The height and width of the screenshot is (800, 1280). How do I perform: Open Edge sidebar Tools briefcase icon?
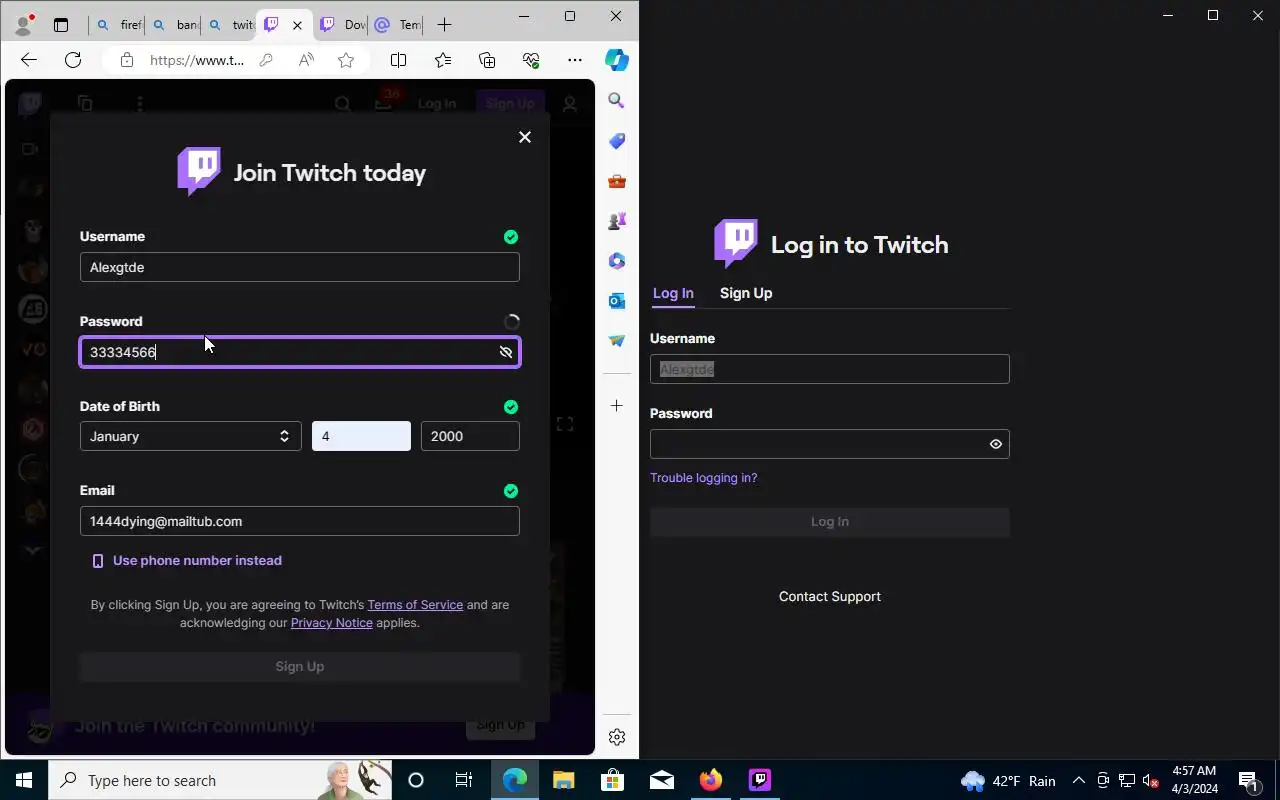click(x=617, y=181)
